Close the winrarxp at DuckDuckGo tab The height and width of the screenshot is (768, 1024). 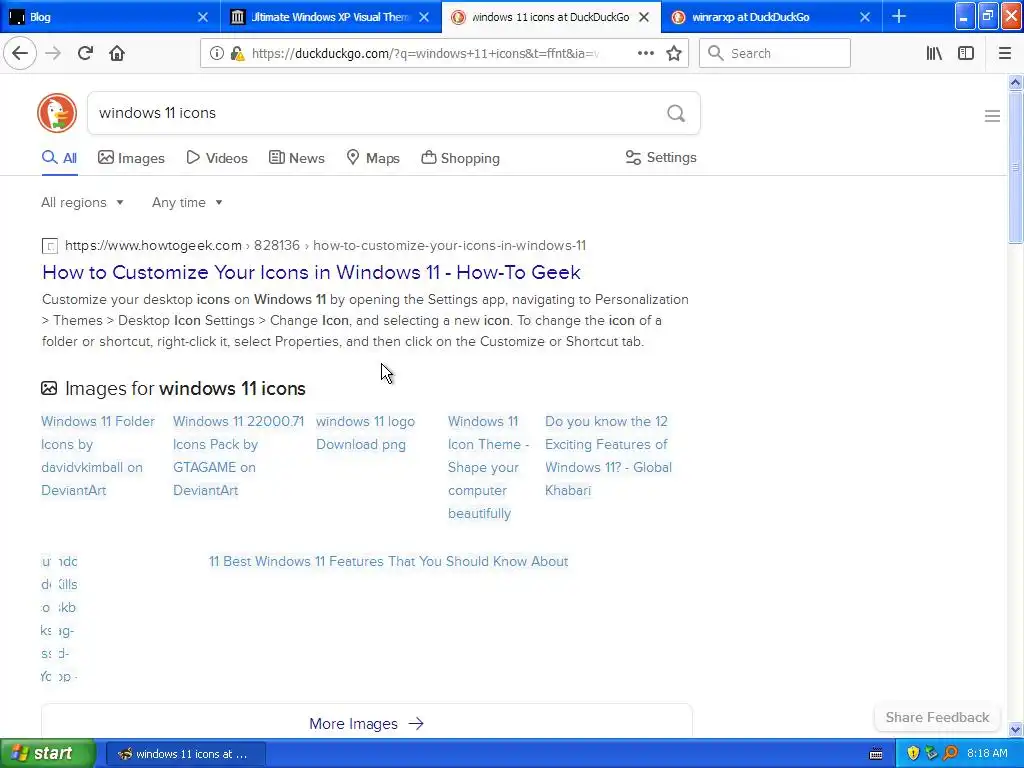(865, 17)
